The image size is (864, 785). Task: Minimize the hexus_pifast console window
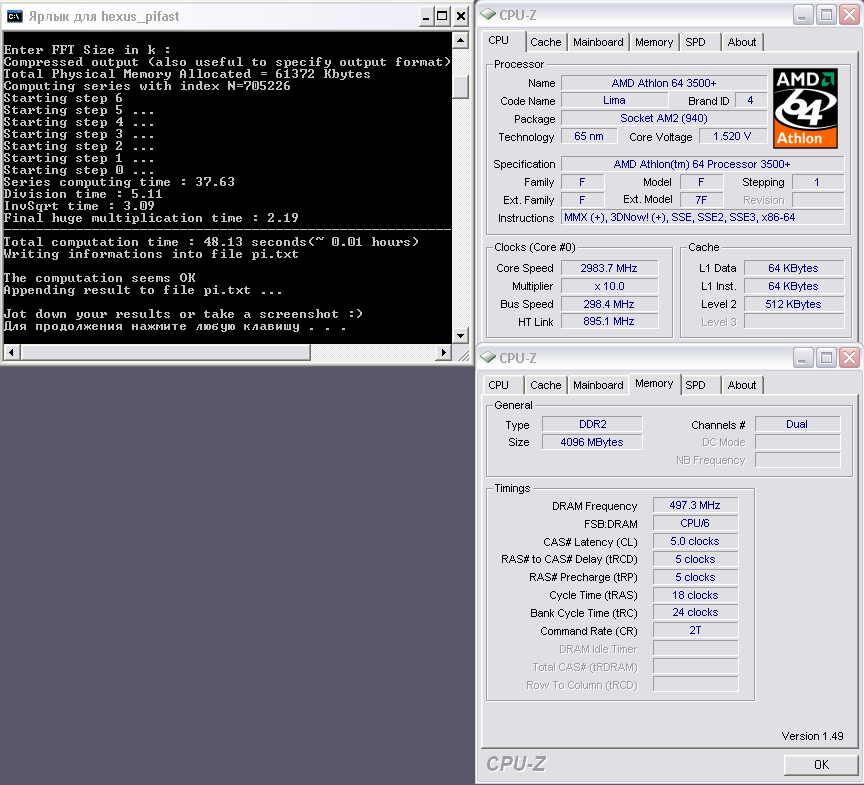click(425, 17)
